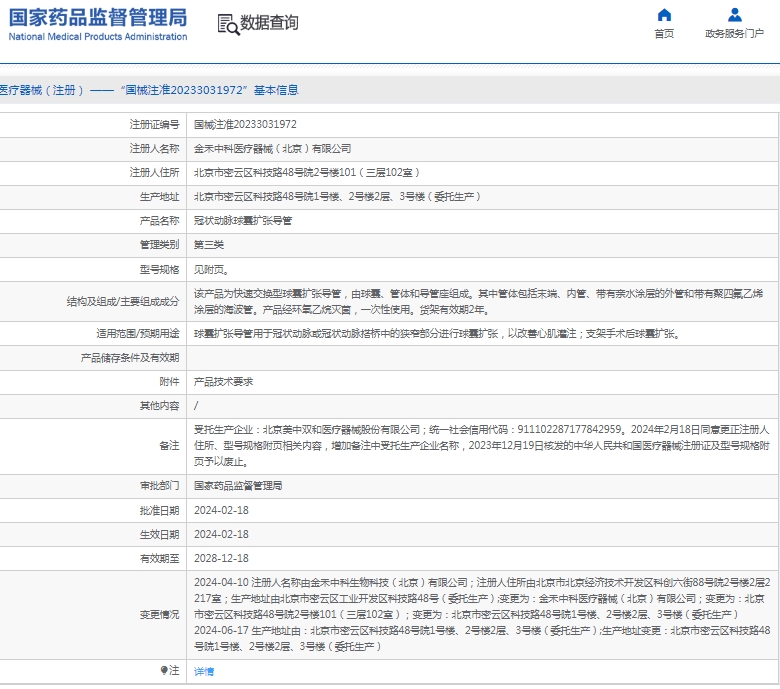Click the 其他内容 row label
The height and width of the screenshot is (689, 780).
pyautogui.click(x=159, y=406)
